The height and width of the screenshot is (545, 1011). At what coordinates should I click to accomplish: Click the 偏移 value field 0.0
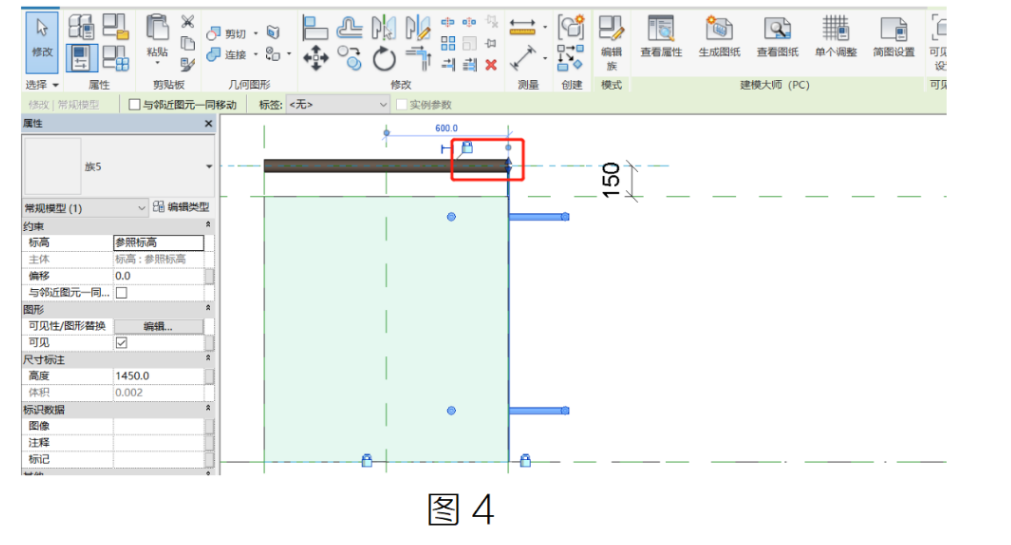pos(159,276)
